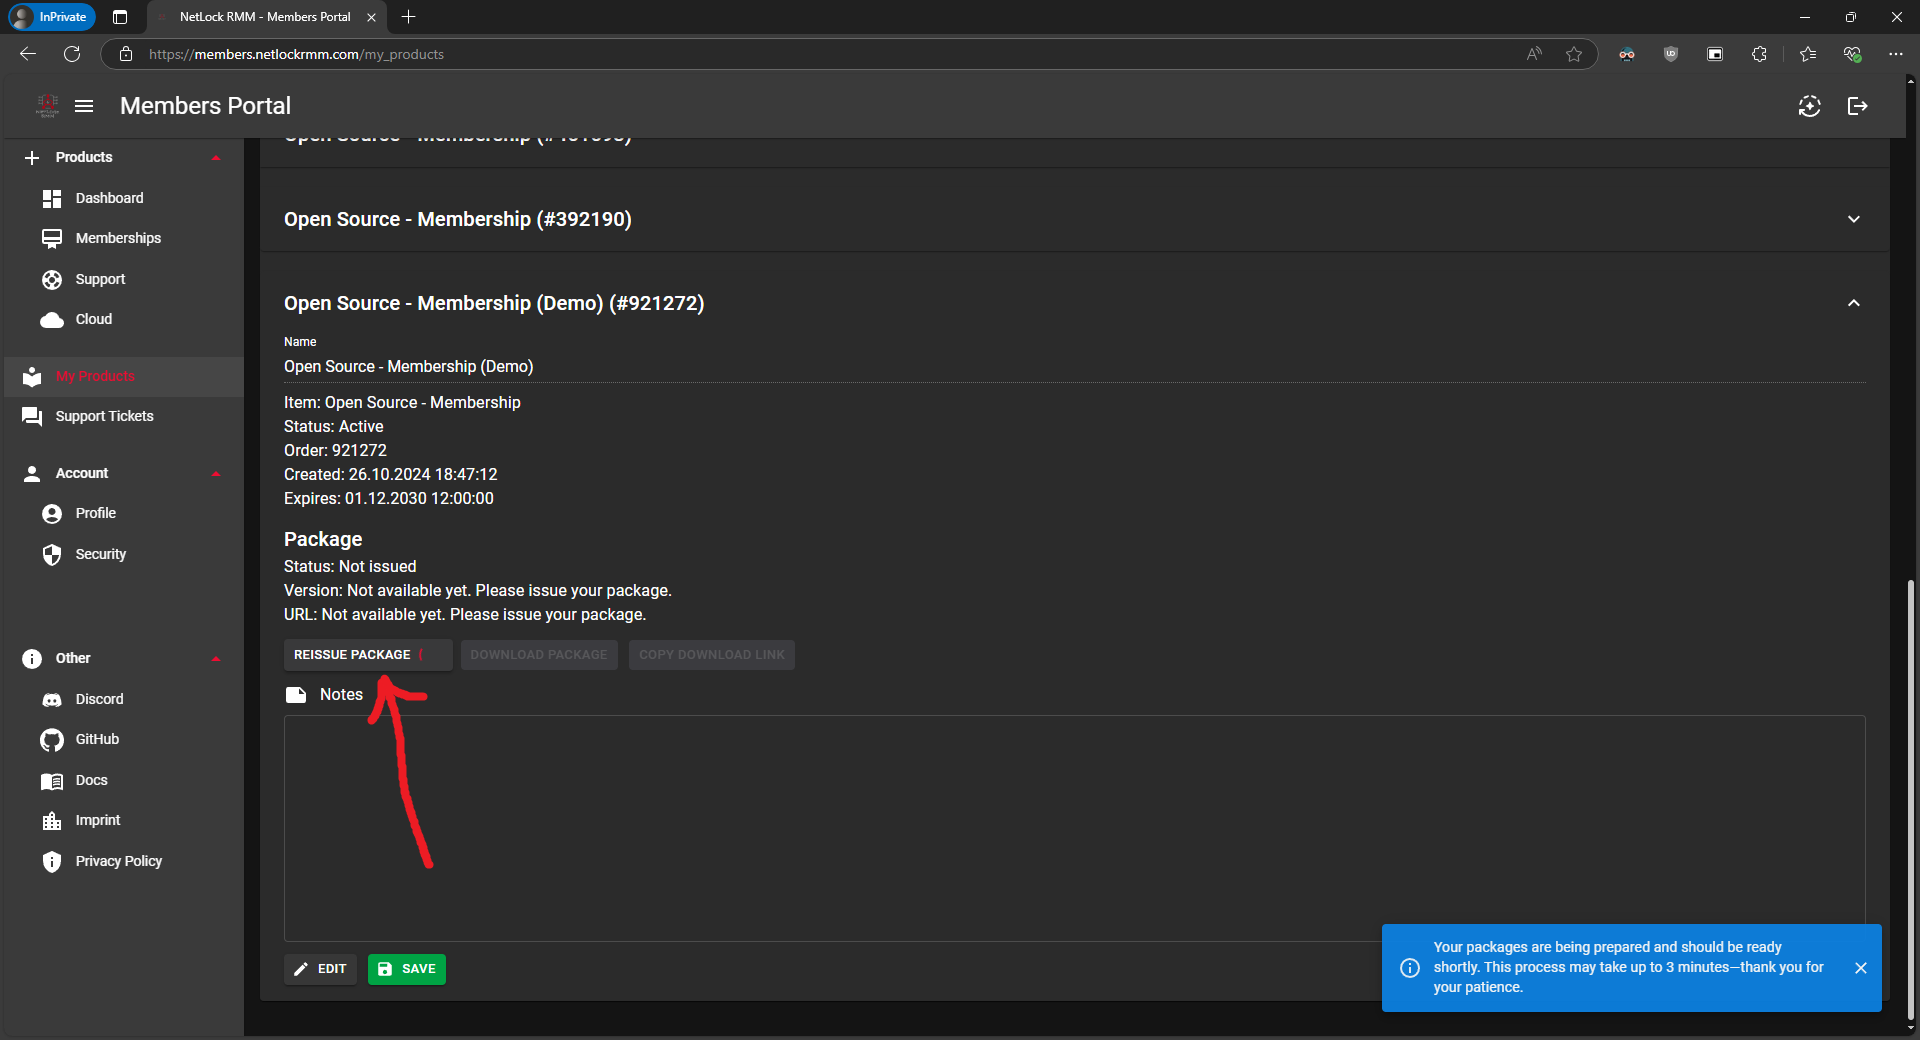1920x1040 pixels.
Task: Collapse the Membership (Demo) #921272 panel
Action: [1853, 303]
